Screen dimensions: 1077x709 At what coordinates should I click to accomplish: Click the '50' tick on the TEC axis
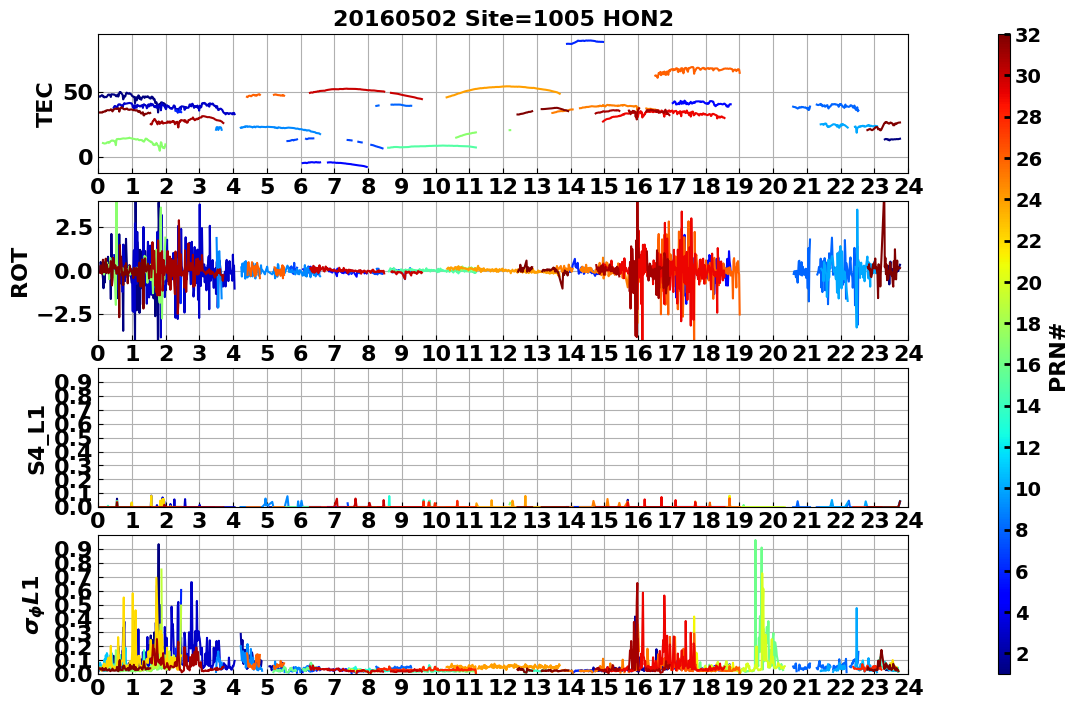pos(78,93)
